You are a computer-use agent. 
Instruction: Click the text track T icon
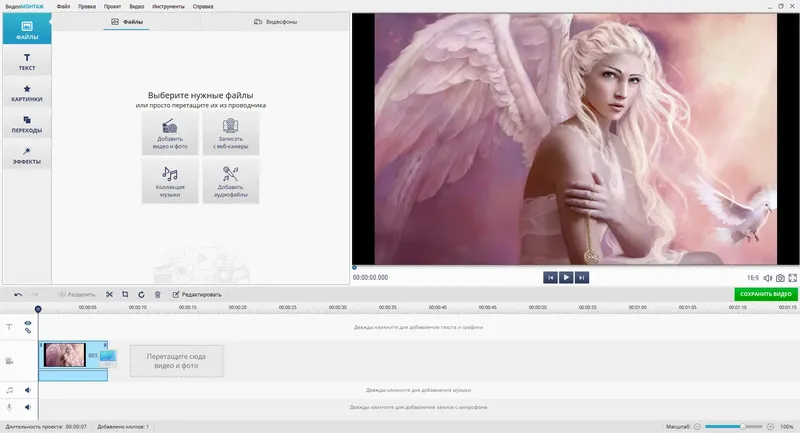[x=9, y=327]
